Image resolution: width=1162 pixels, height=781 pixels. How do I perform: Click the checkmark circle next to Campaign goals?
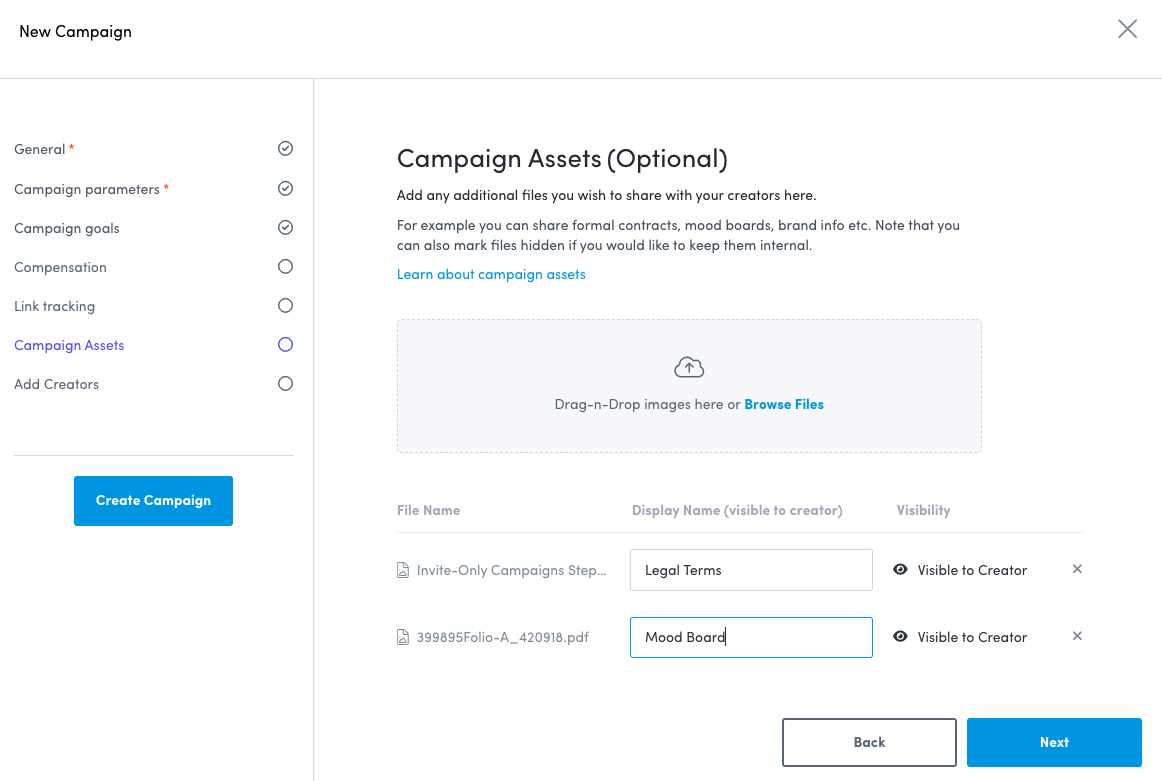[x=285, y=227]
